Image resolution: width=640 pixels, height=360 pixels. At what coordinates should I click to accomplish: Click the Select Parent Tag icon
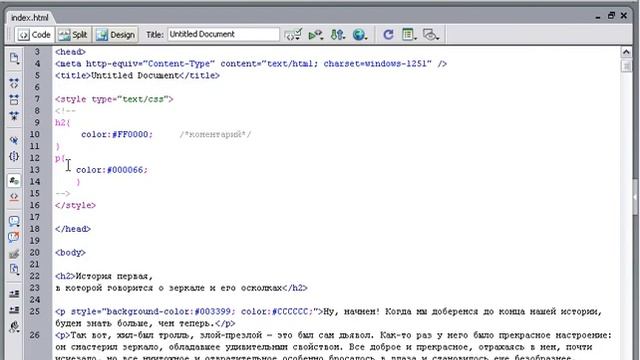click(x=14, y=140)
